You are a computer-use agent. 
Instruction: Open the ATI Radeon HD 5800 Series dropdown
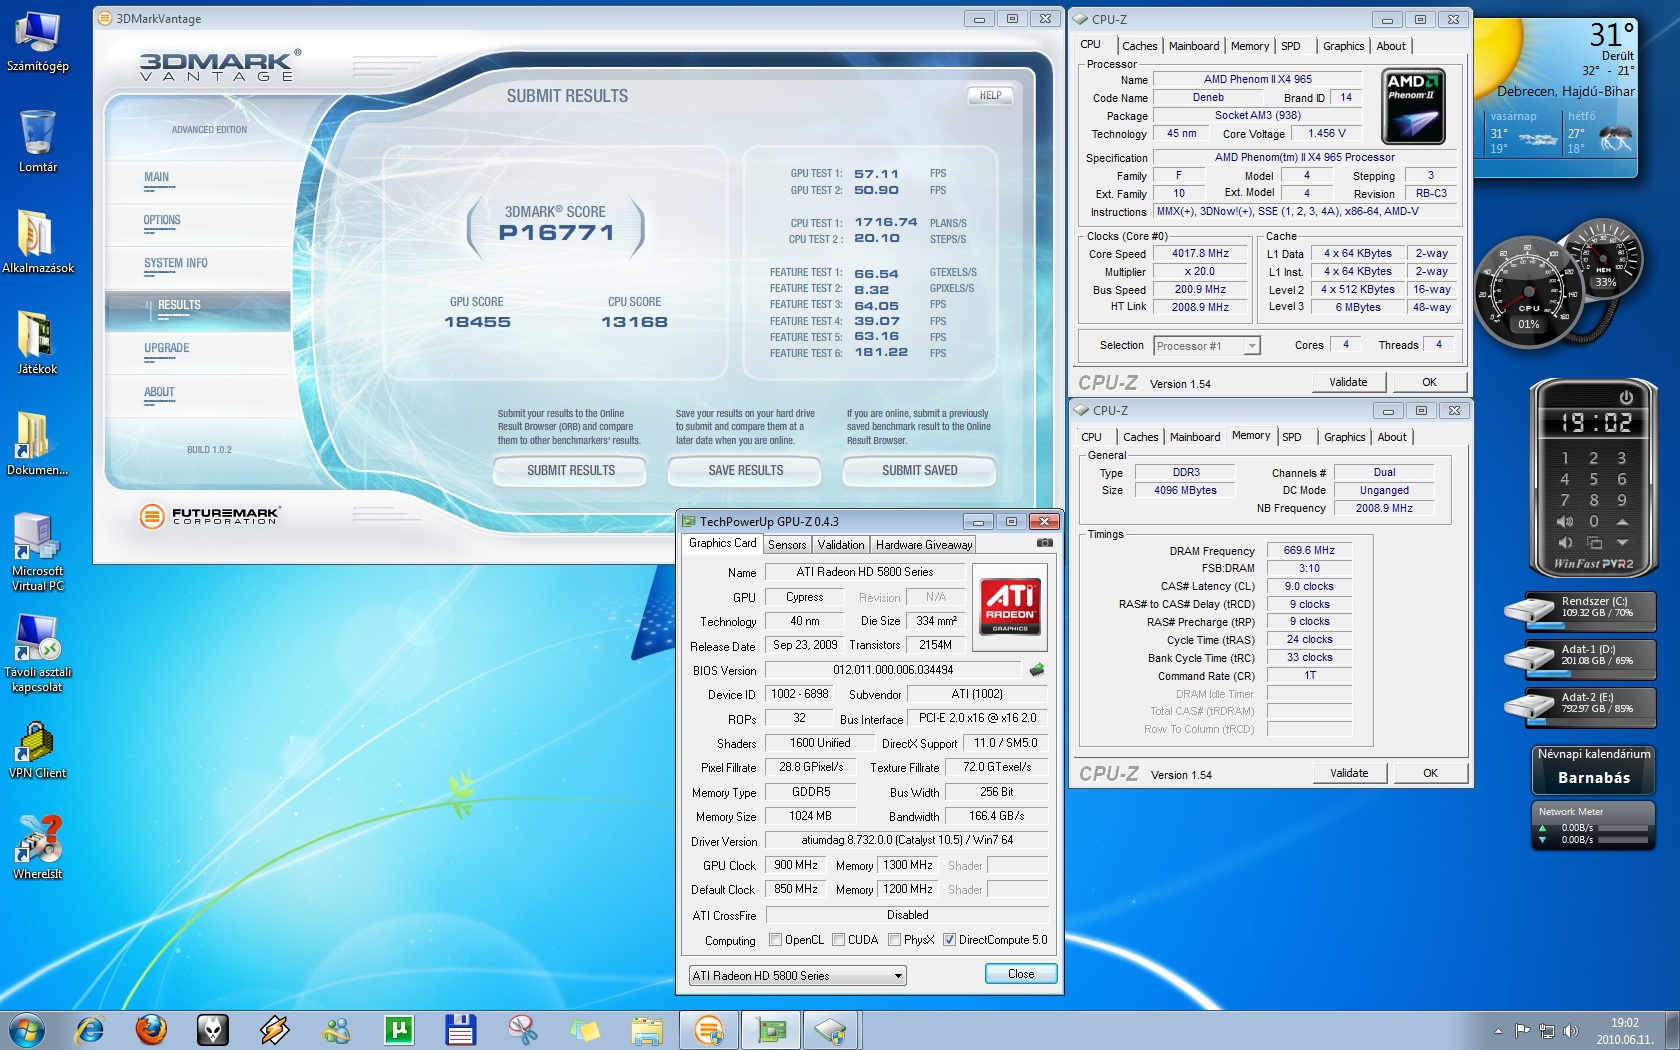tap(797, 975)
